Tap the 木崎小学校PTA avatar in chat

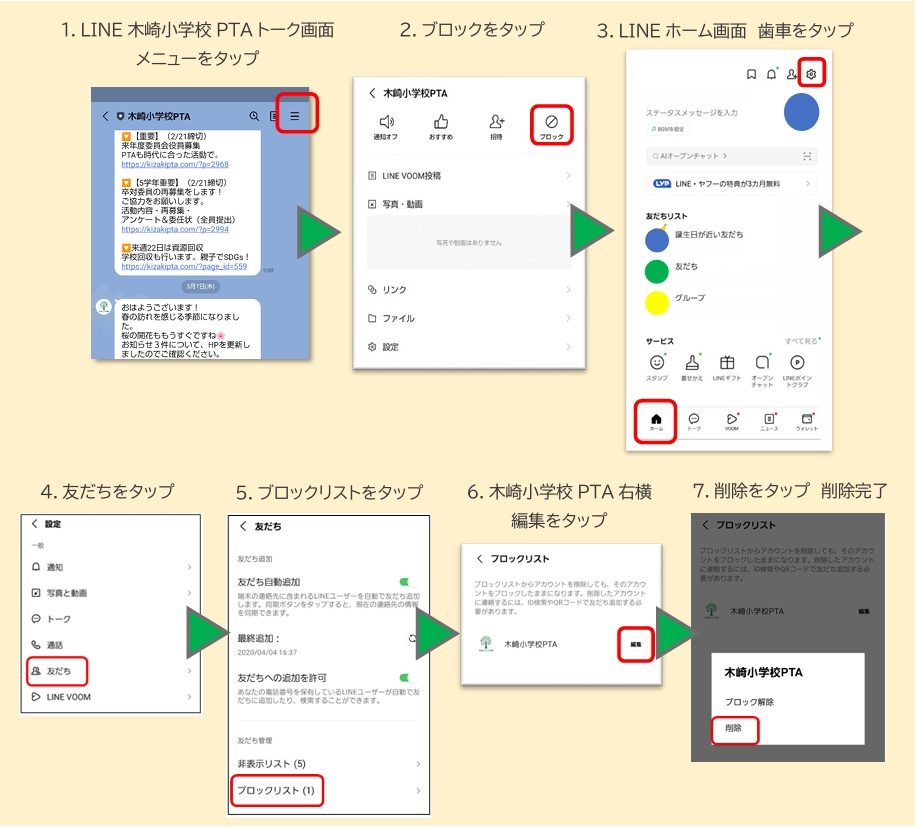pyautogui.click(x=104, y=306)
